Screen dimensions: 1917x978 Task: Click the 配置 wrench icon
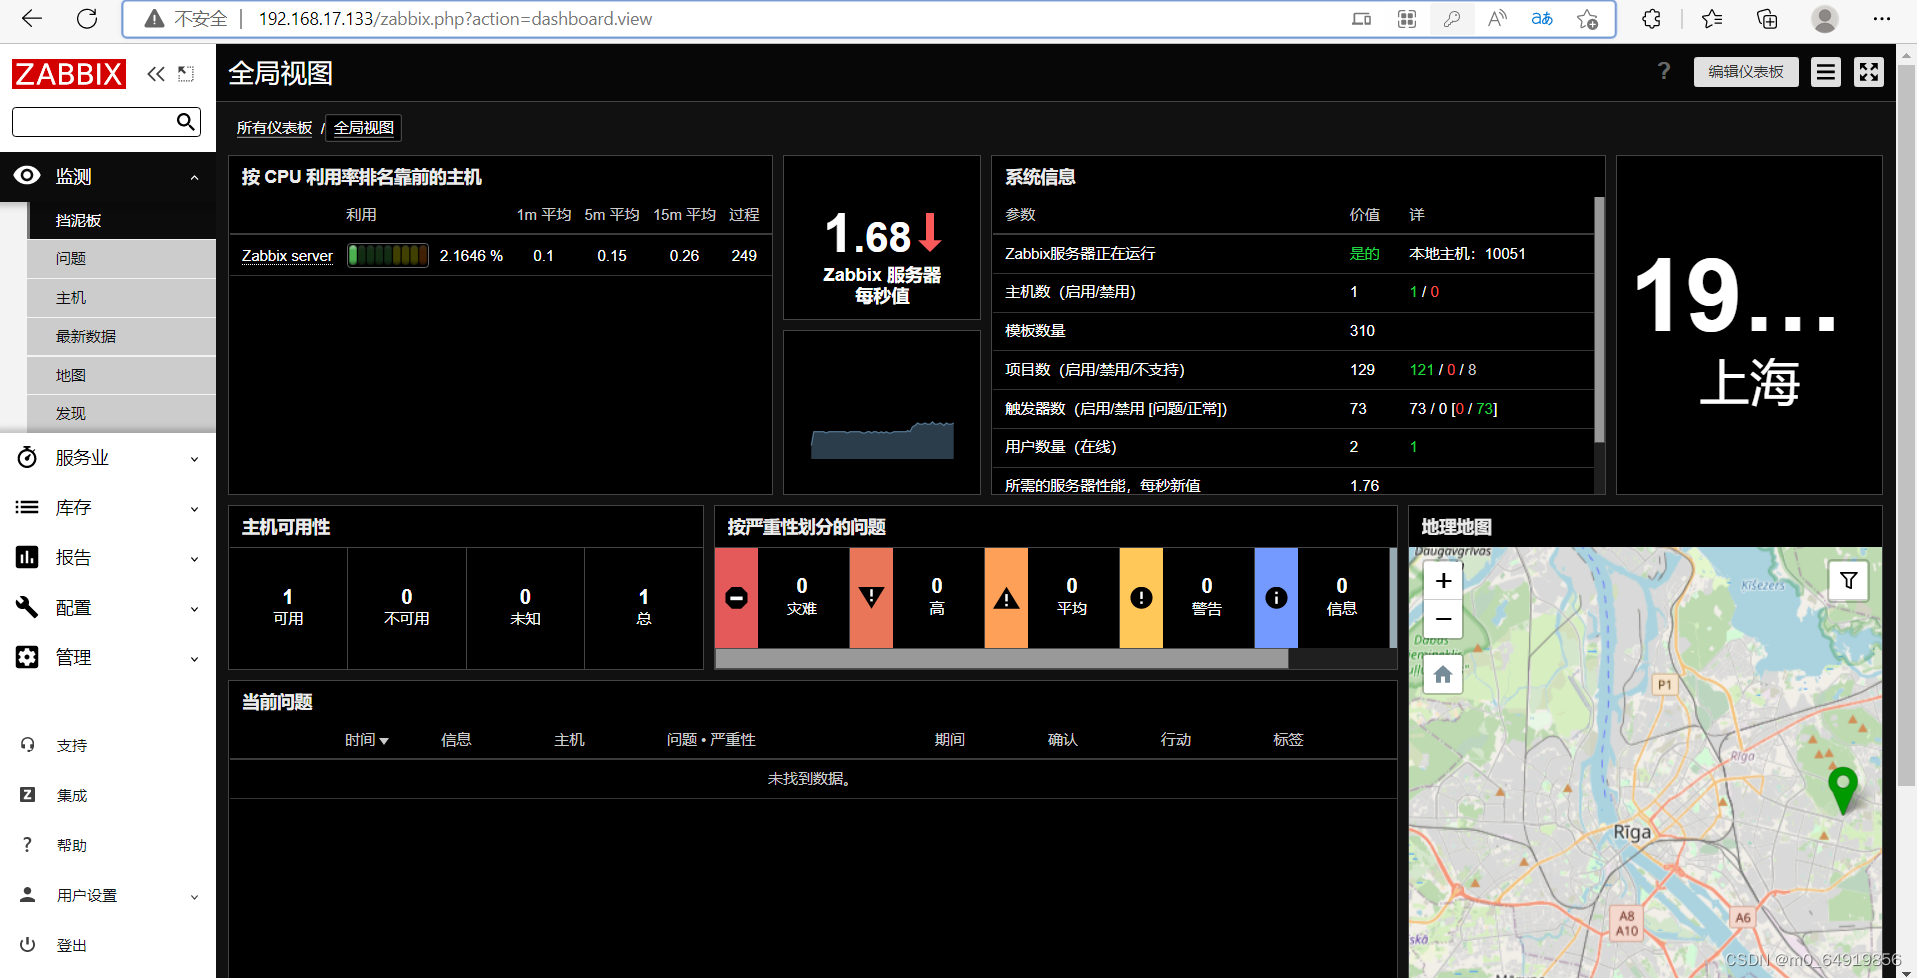tap(27, 607)
